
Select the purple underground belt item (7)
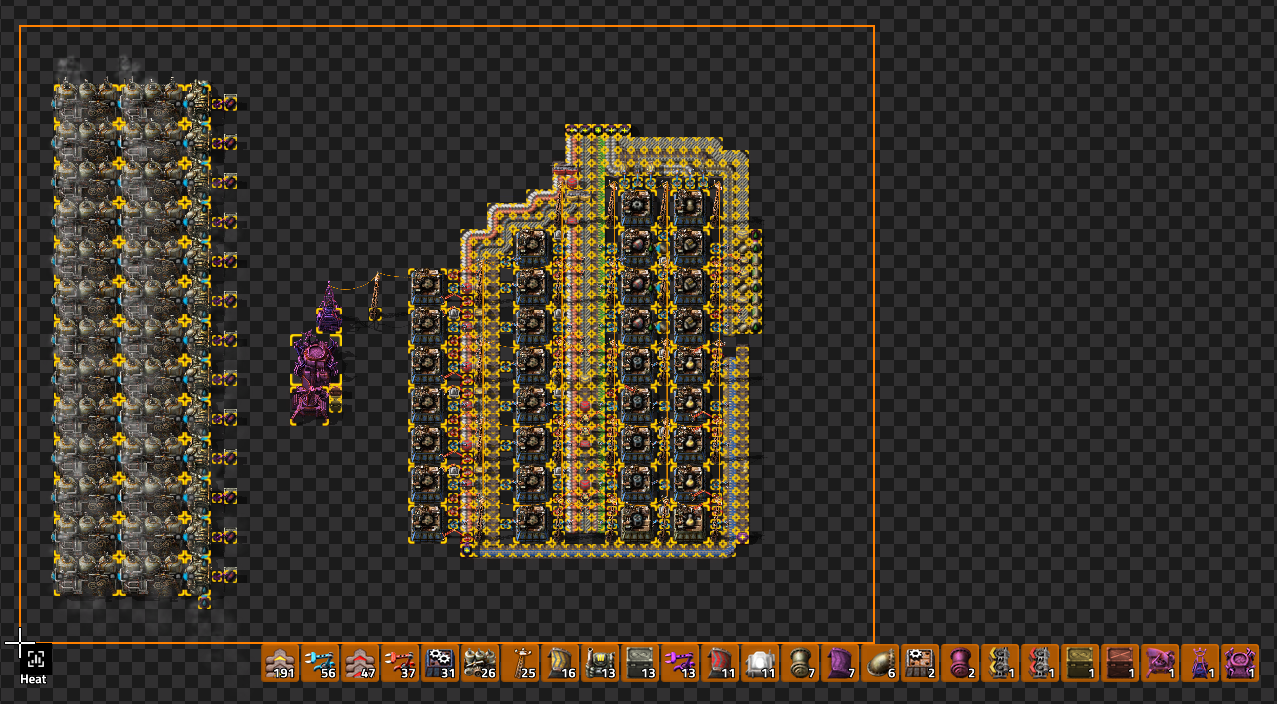tap(840, 663)
